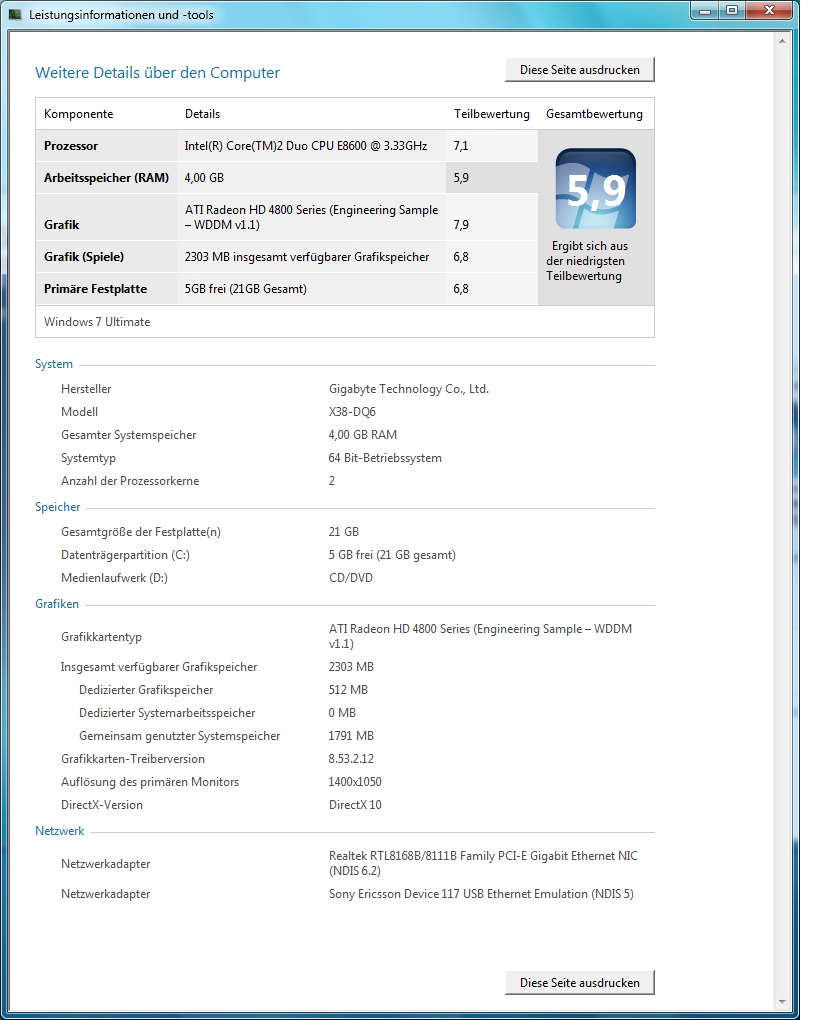Click the 'Weitere Details über den Computer' heading

(x=157, y=72)
